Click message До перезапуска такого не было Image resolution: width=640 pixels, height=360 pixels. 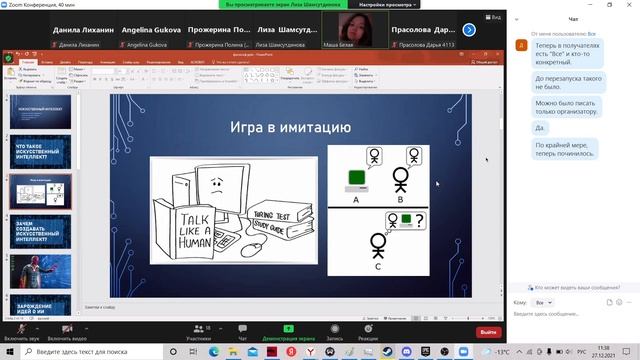pos(568,82)
